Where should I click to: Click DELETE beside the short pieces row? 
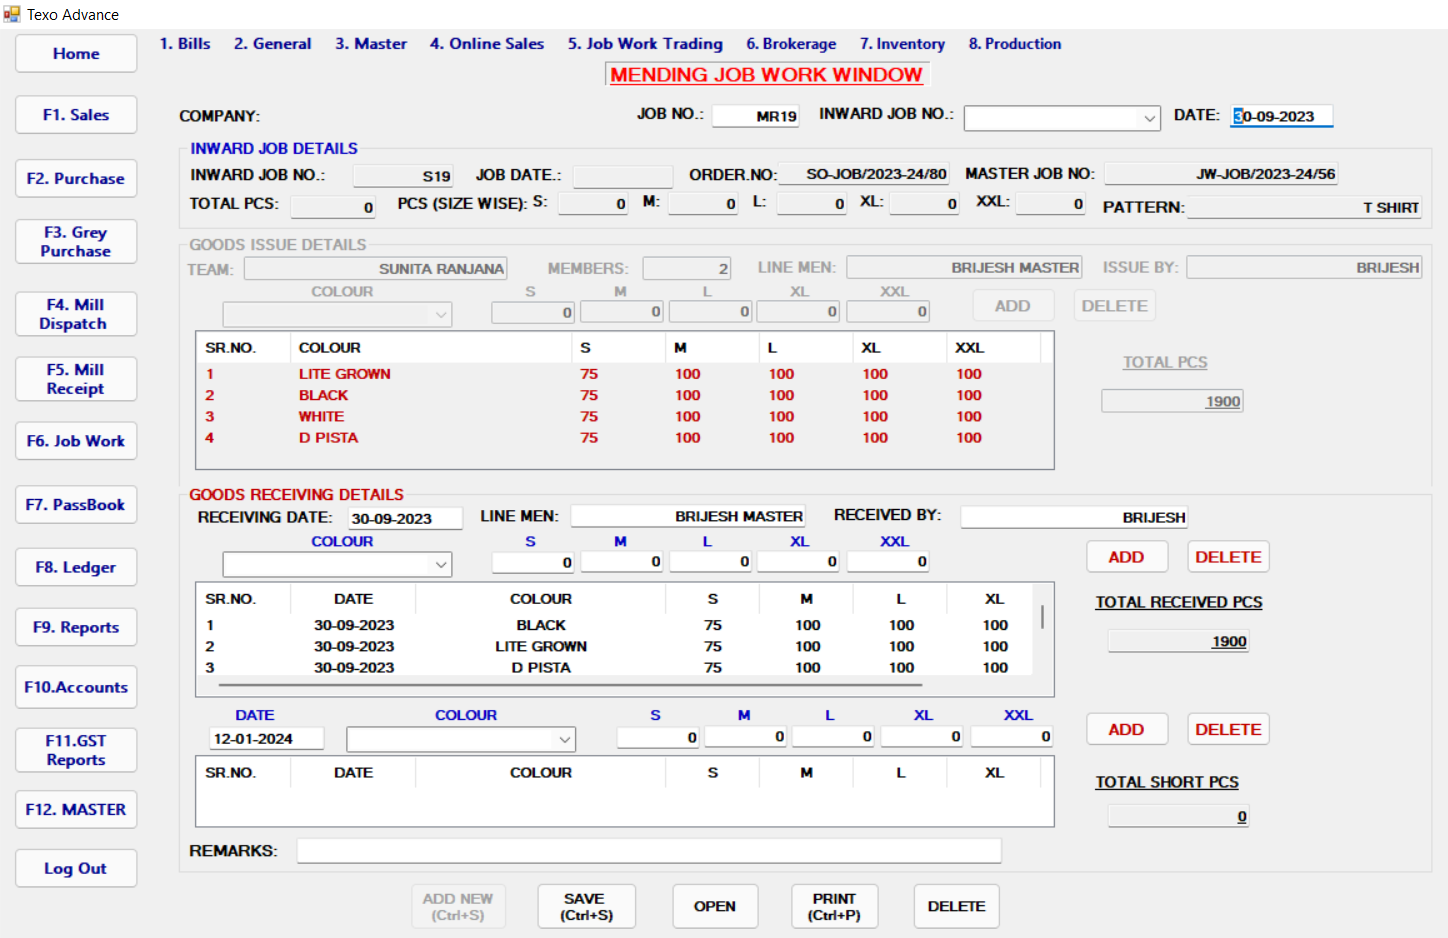click(x=1228, y=730)
